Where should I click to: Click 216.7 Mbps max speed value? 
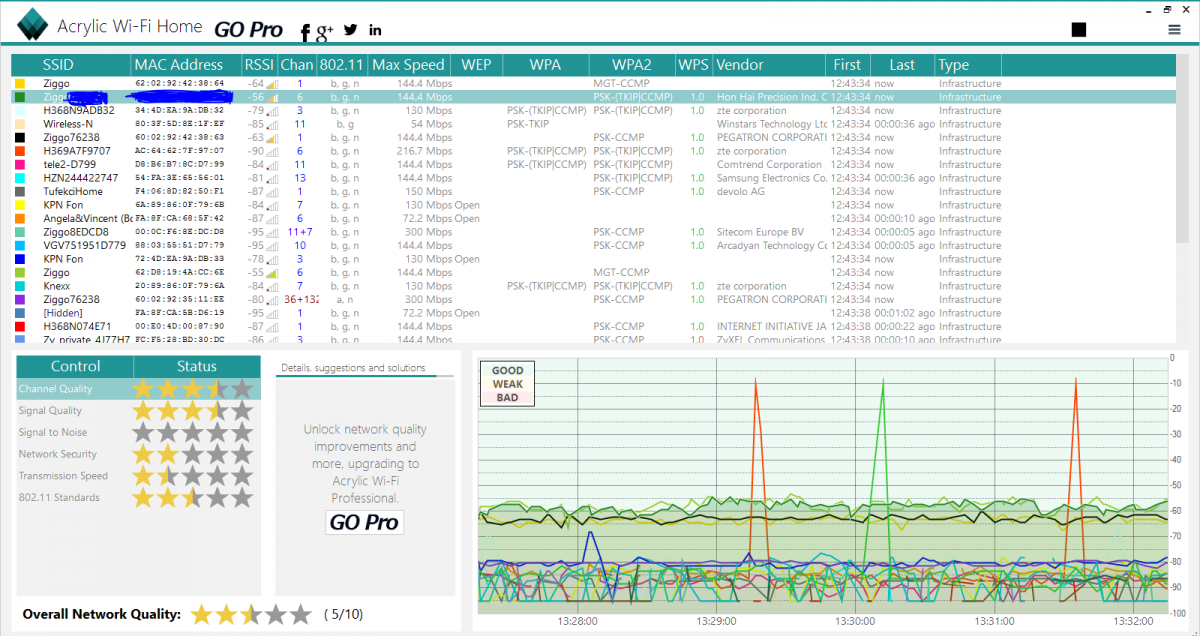point(424,151)
